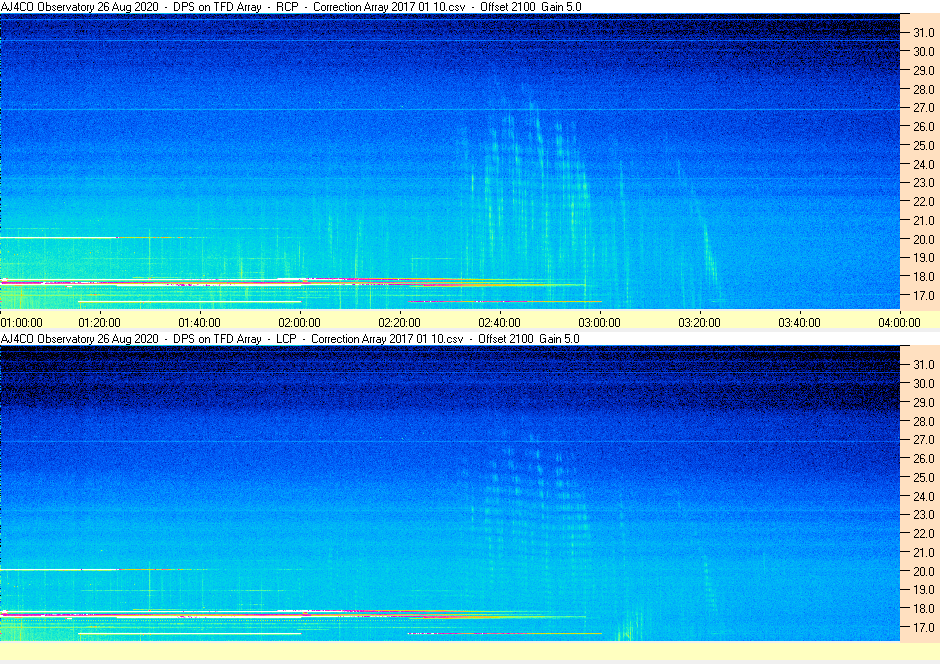940x664 pixels.
Task: Click the 02:40:00 time axis label
Action: 499,322
